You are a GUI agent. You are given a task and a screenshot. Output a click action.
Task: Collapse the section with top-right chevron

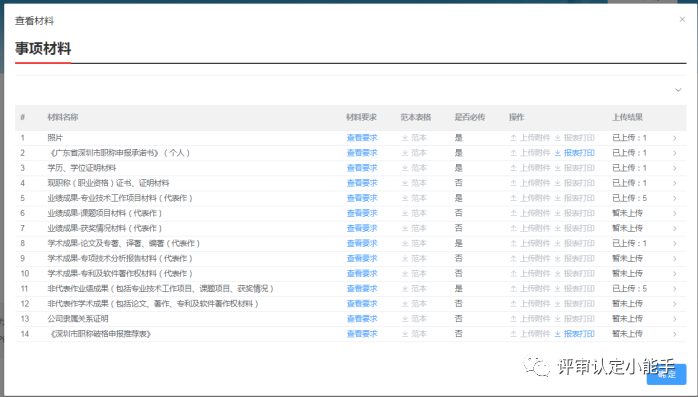[x=678, y=90]
